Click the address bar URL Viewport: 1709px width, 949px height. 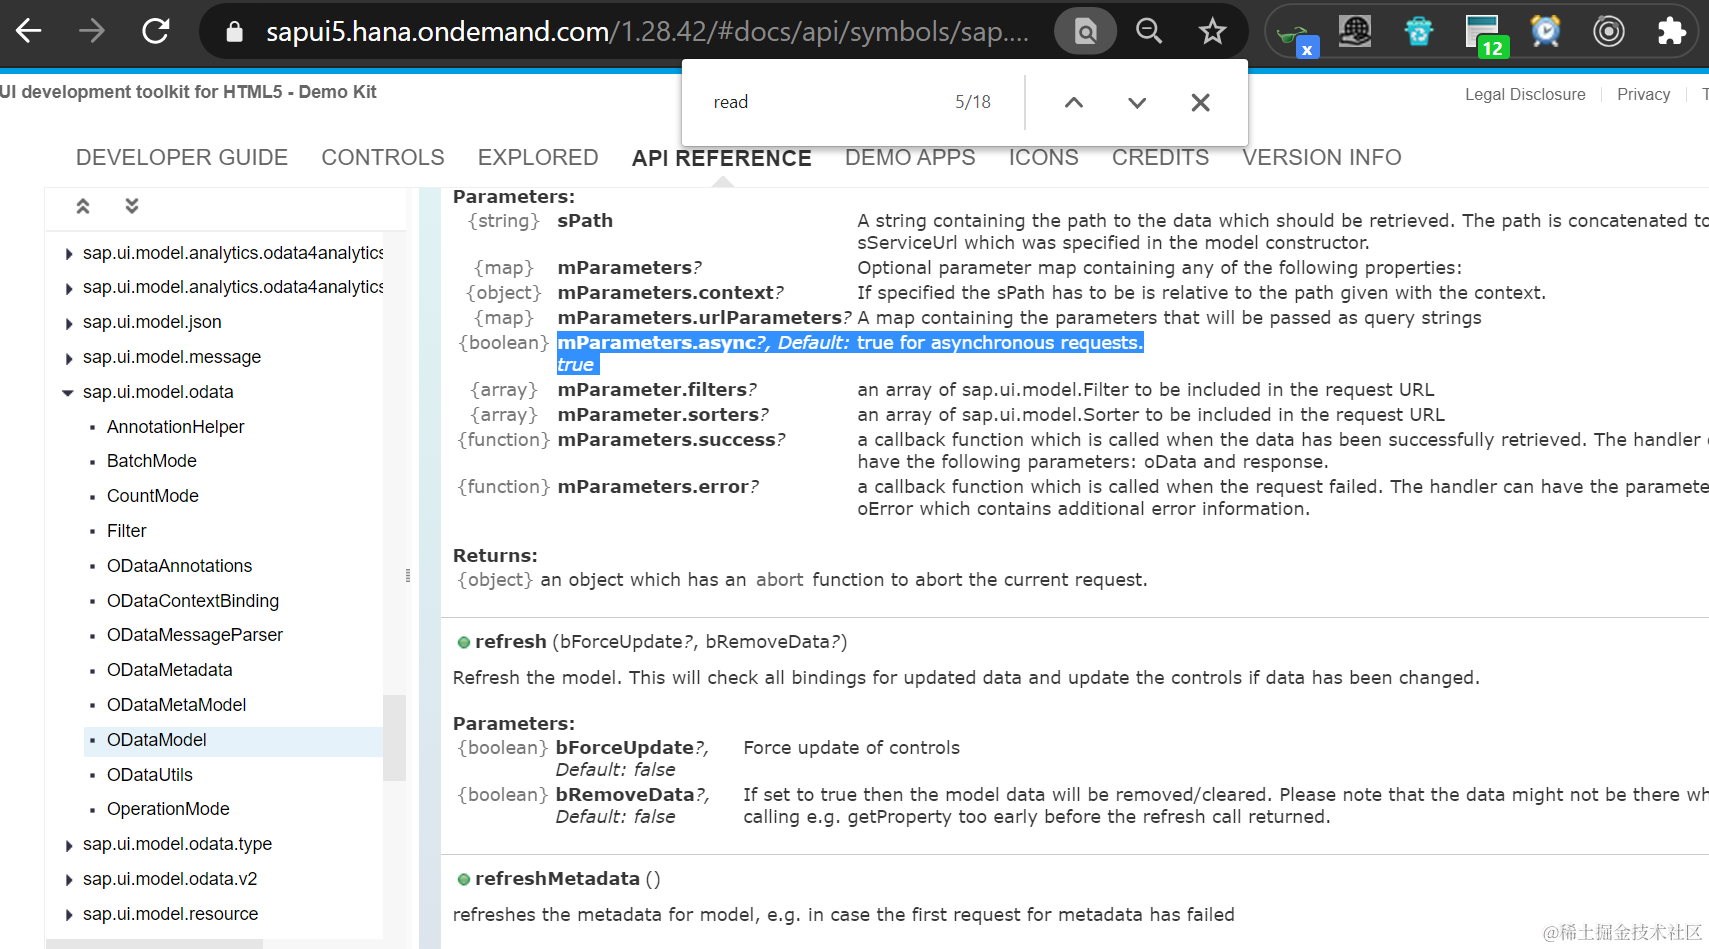[646, 32]
